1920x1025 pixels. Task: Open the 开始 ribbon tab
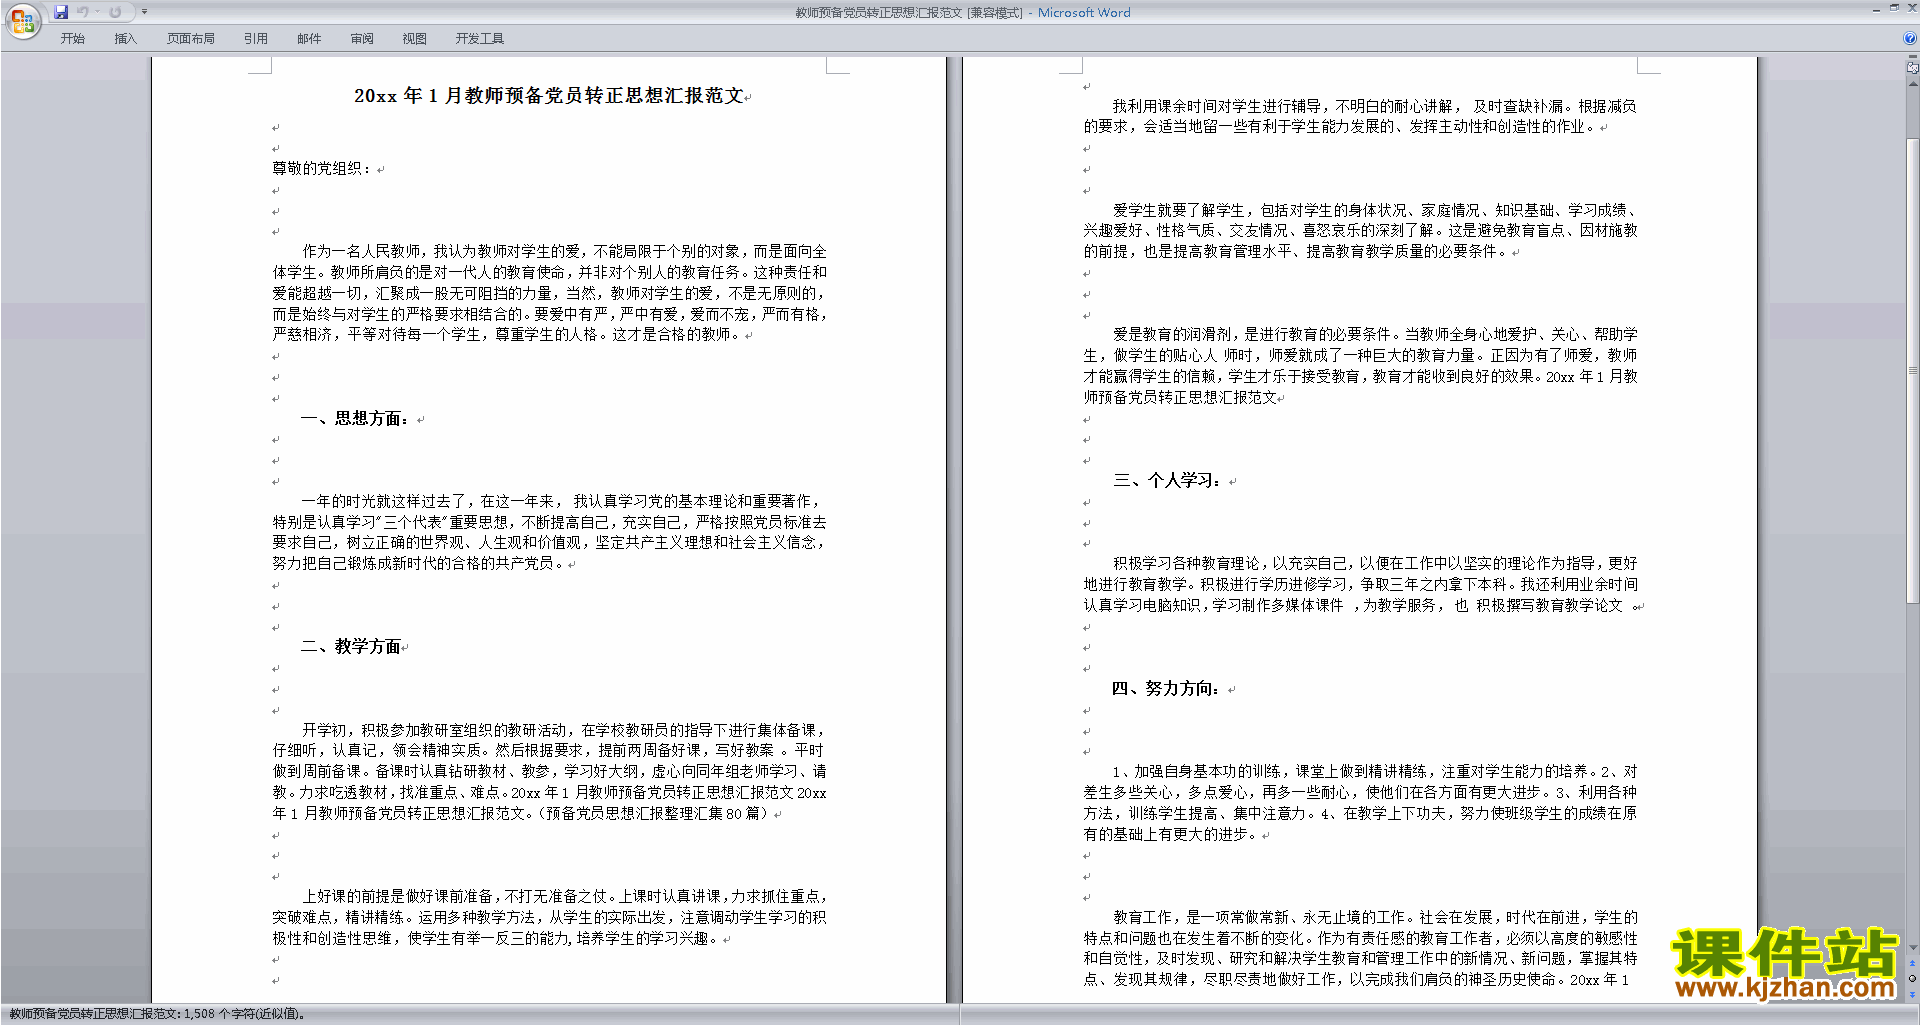click(x=72, y=39)
